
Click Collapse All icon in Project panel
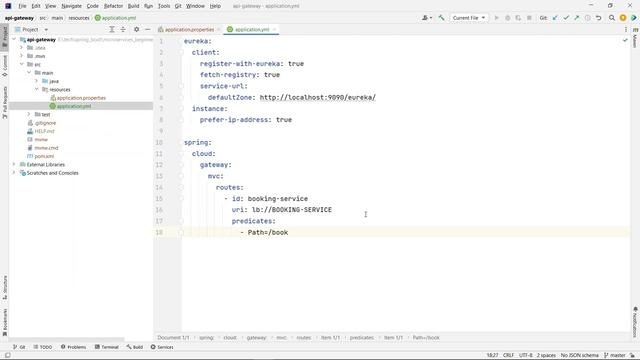123,29
